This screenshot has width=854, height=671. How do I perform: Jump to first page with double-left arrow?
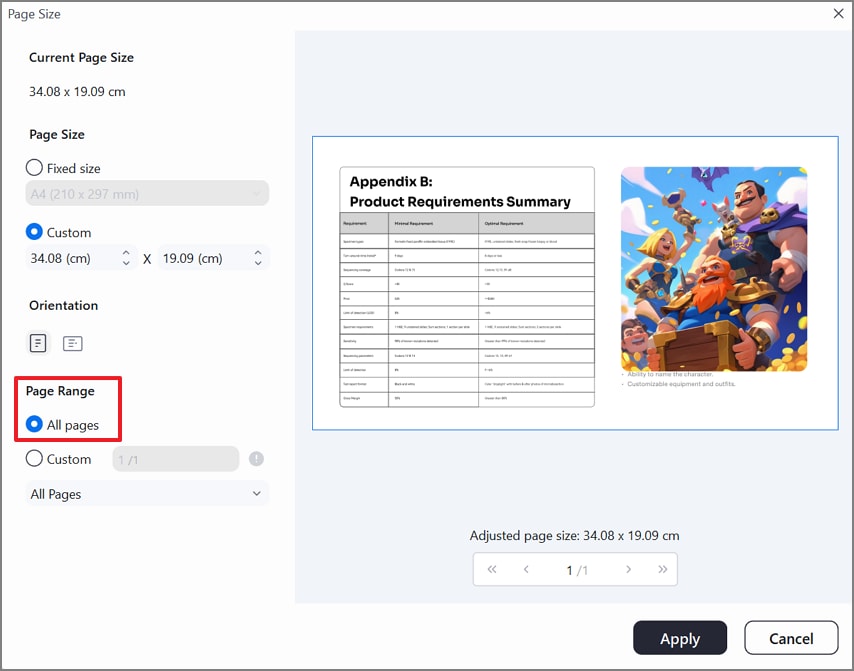pyautogui.click(x=491, y=569)
